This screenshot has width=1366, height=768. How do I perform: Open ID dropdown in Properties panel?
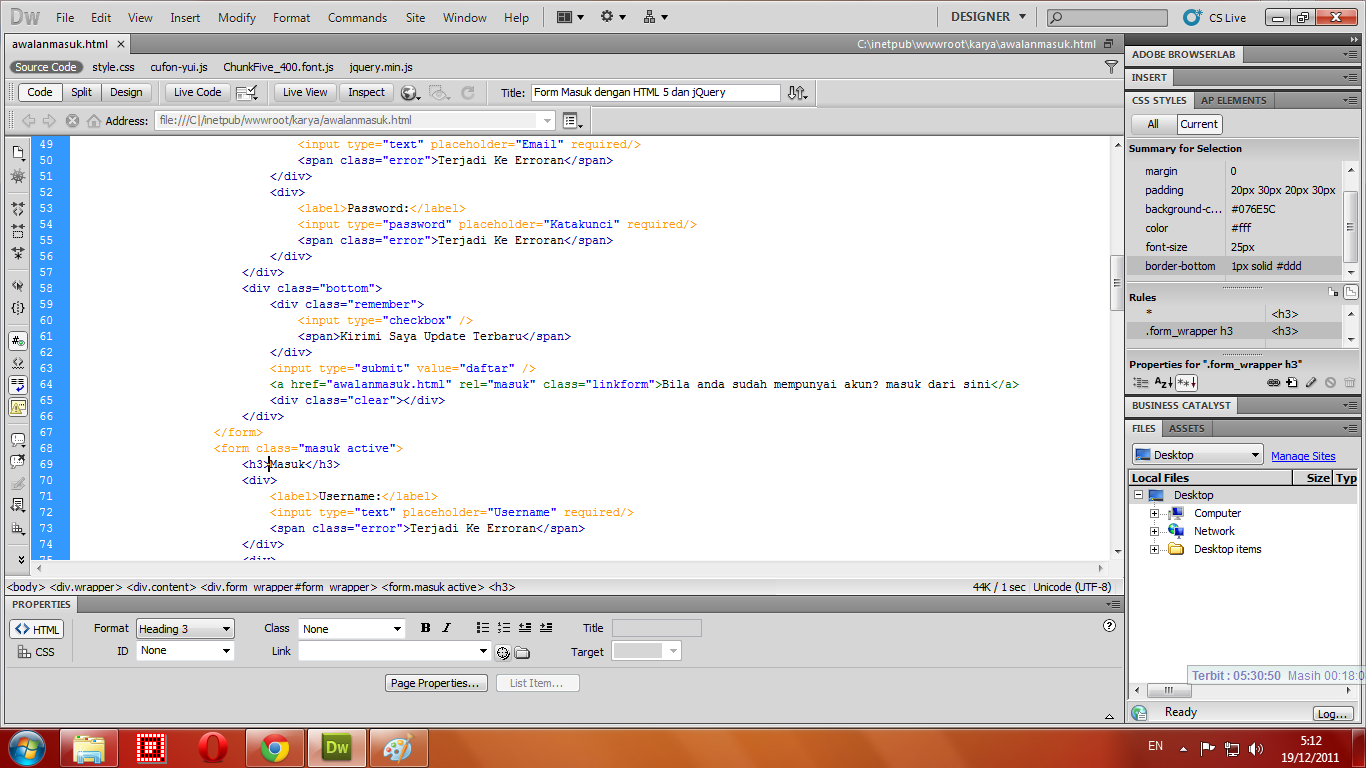(x=185, y=651)
